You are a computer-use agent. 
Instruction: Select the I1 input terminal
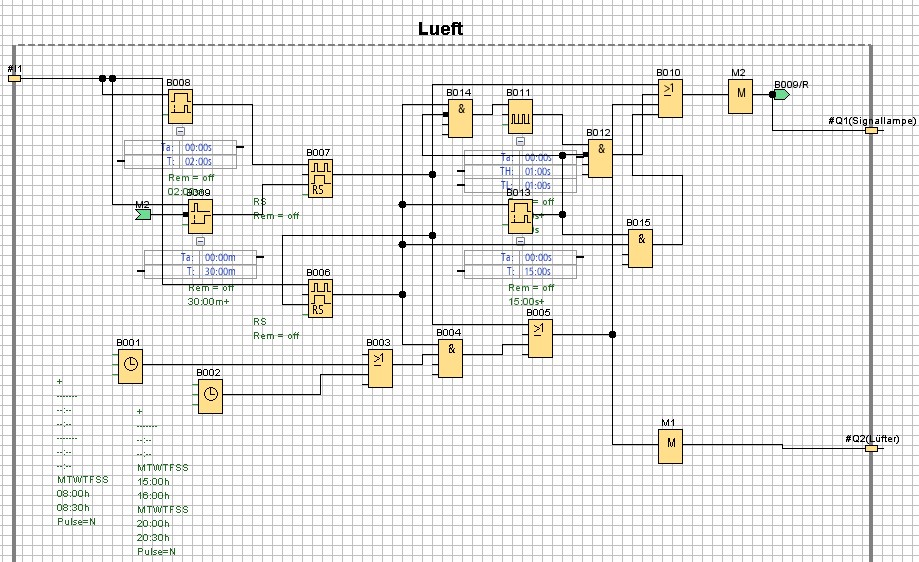14,78
